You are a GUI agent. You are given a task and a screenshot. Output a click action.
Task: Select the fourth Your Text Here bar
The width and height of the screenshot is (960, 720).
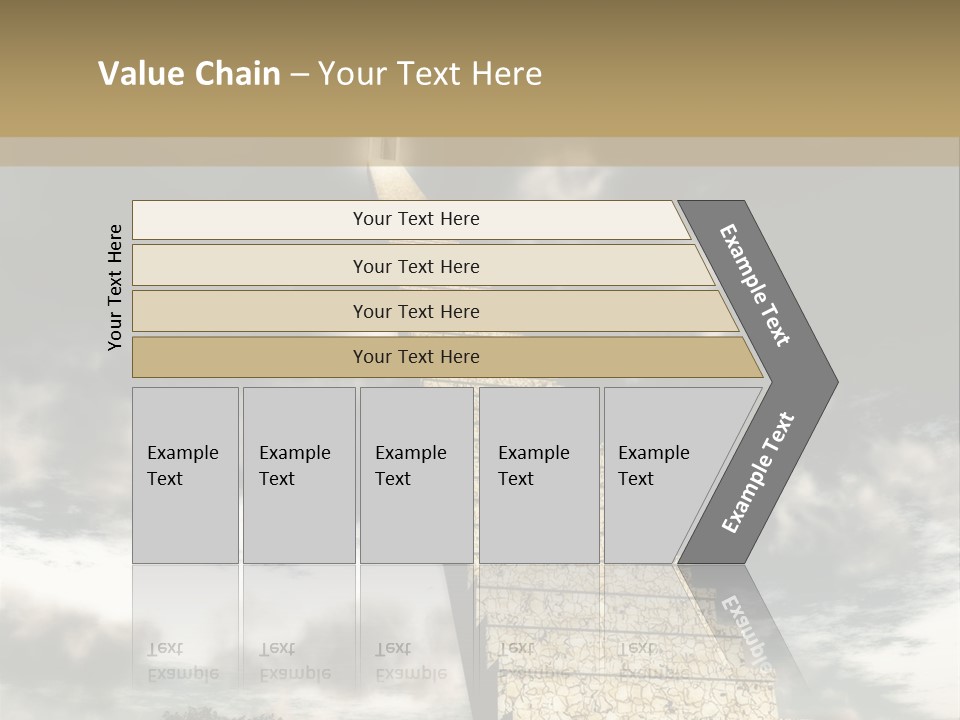tap(415, 357)
